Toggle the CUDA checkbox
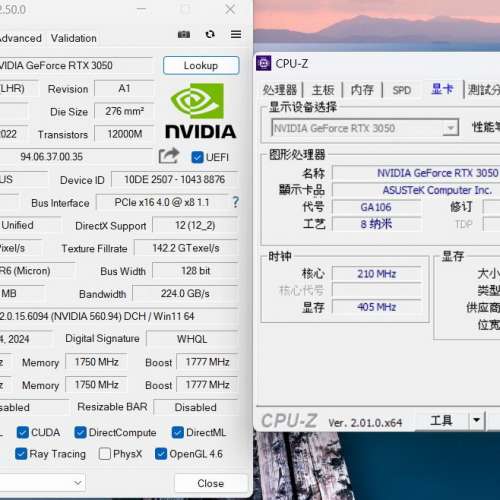Screen dimensions: 500x500 22,433
